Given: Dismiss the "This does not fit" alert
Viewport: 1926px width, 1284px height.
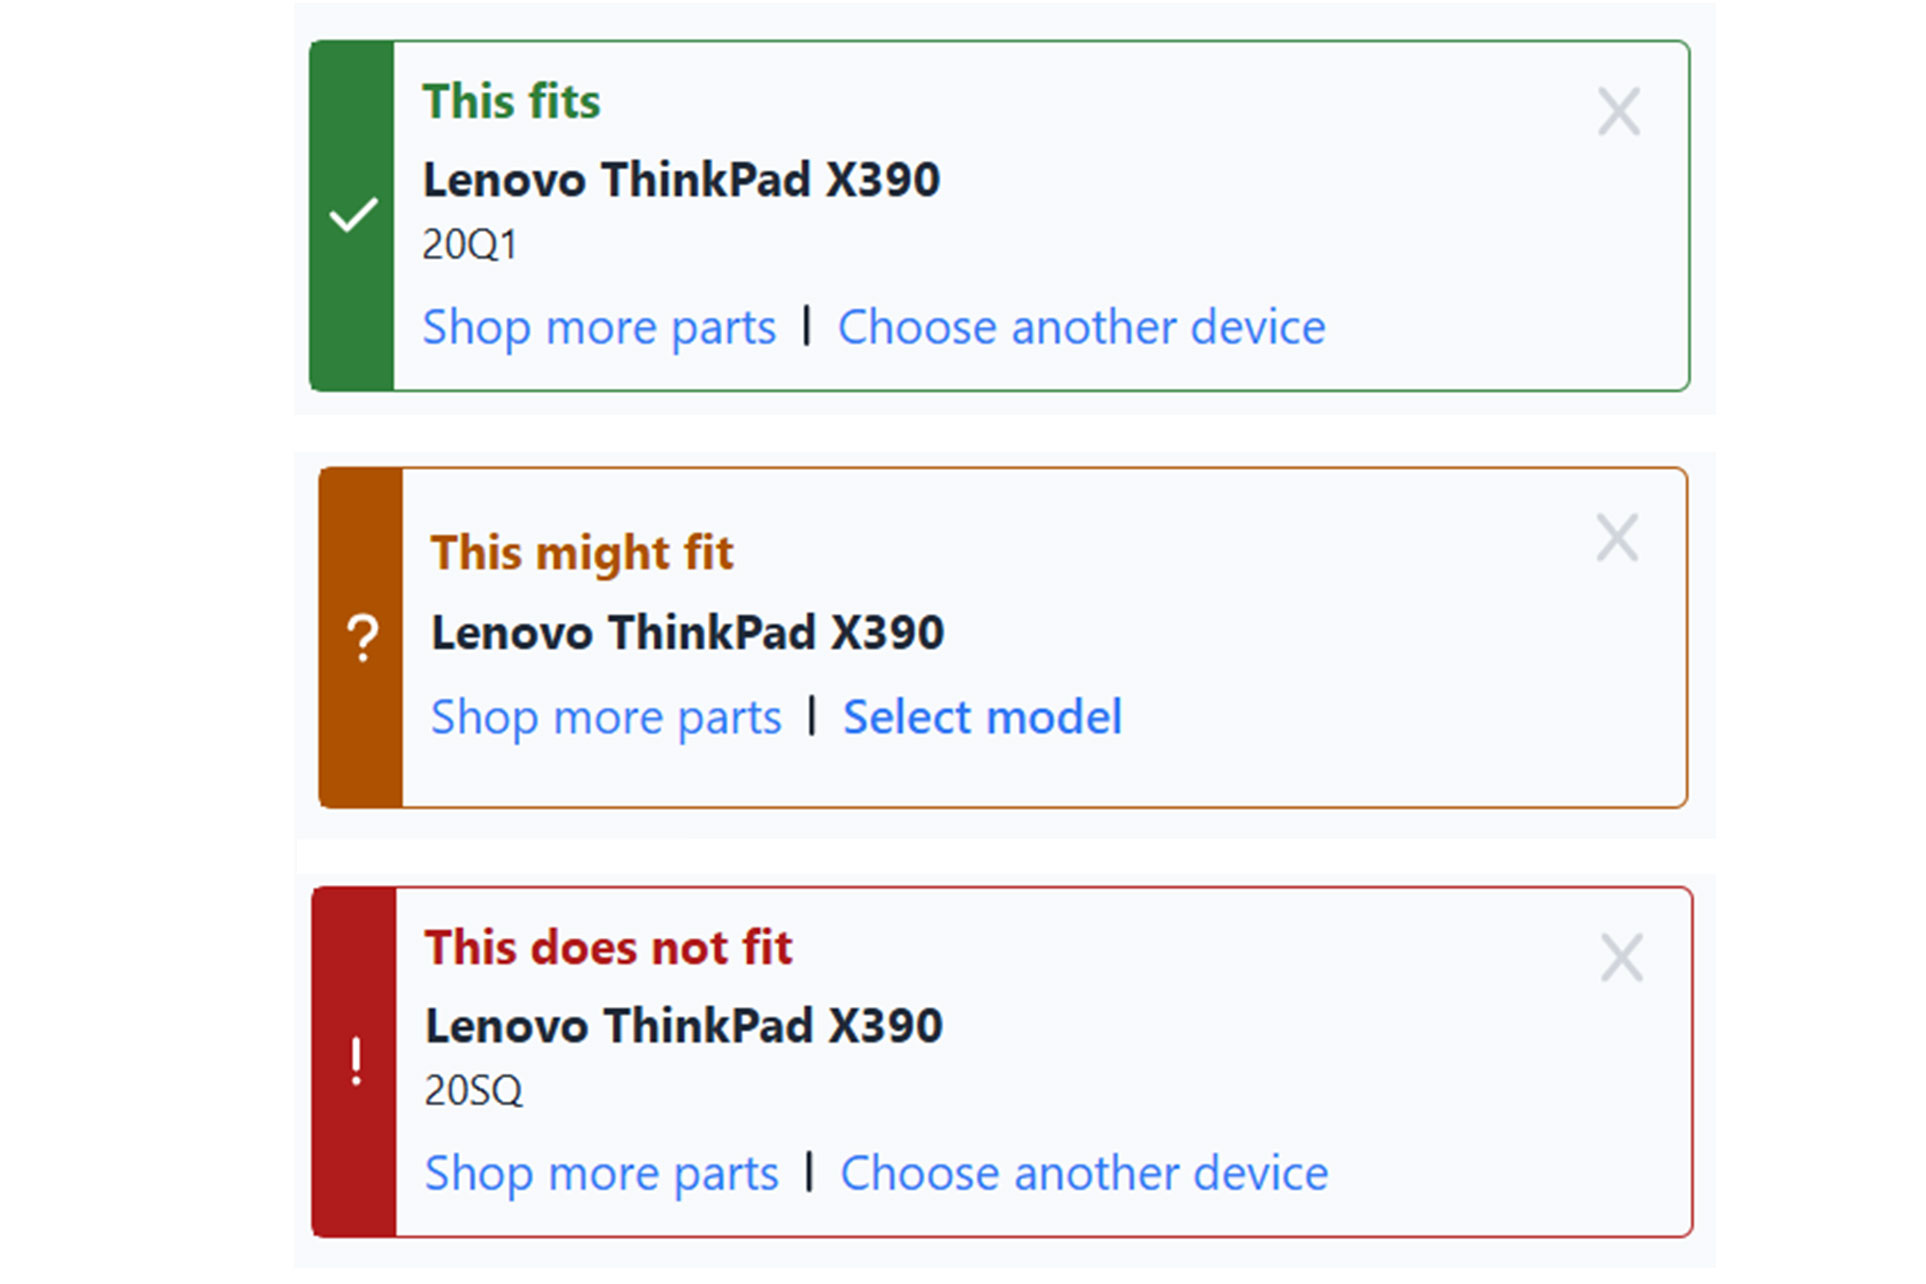Looking at the screenshot, I should tap(1621, 959).
